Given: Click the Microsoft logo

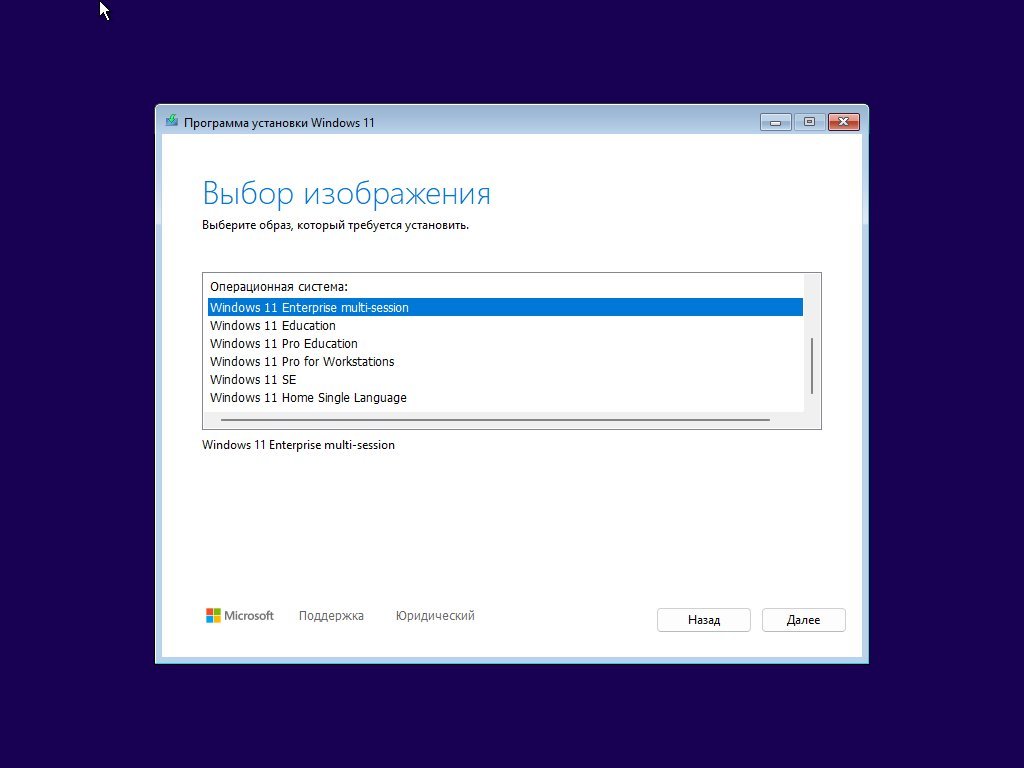Looking at the screenshot, I should click(x=240, y=615).
